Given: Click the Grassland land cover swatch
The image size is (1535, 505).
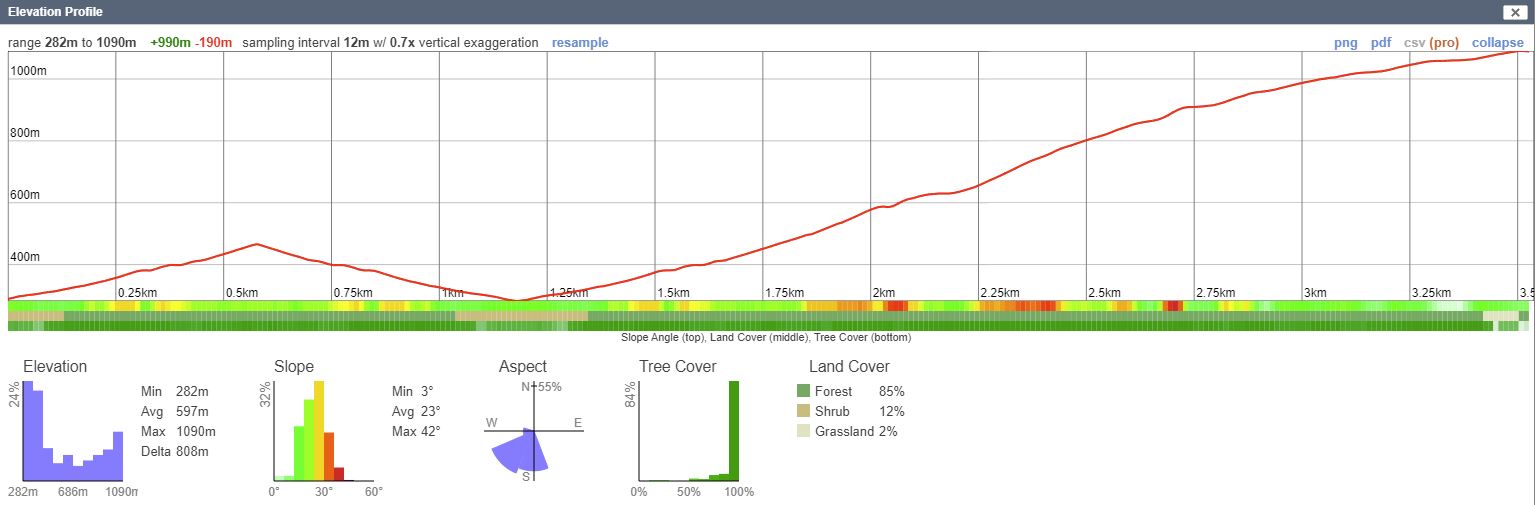Looking at the screenshot, I should pyautogui.click(x=803, y=431).
